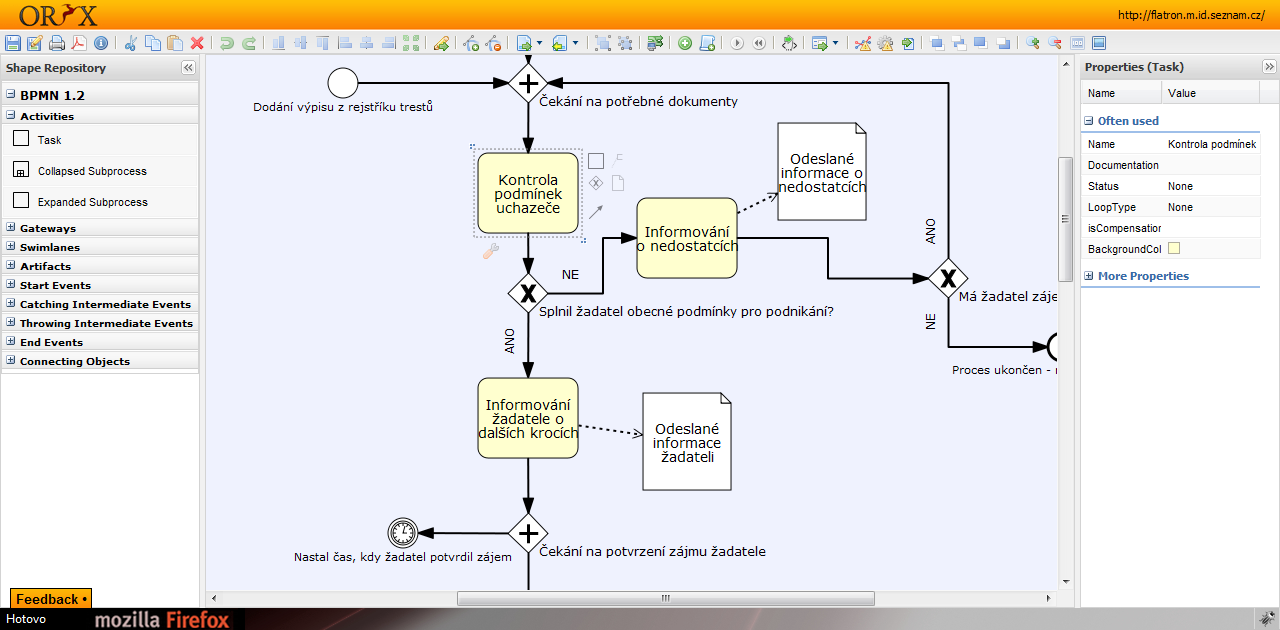Screen dimensions: 1280x630
Task: Select Informování žadatele o dalších krocích task
Action: click(528, 418)
